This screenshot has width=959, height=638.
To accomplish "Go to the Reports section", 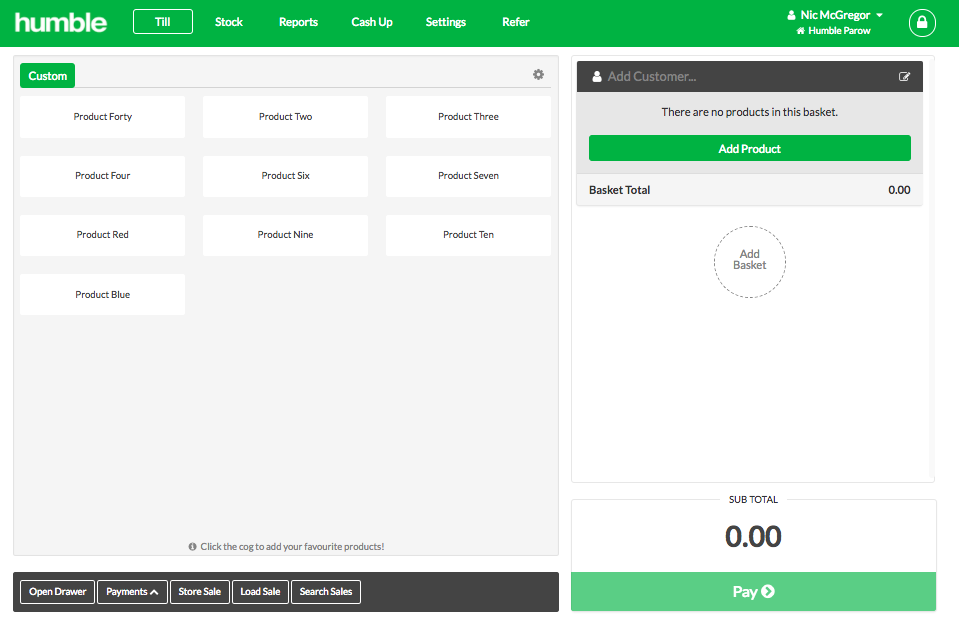I will [x=298, y=22].
